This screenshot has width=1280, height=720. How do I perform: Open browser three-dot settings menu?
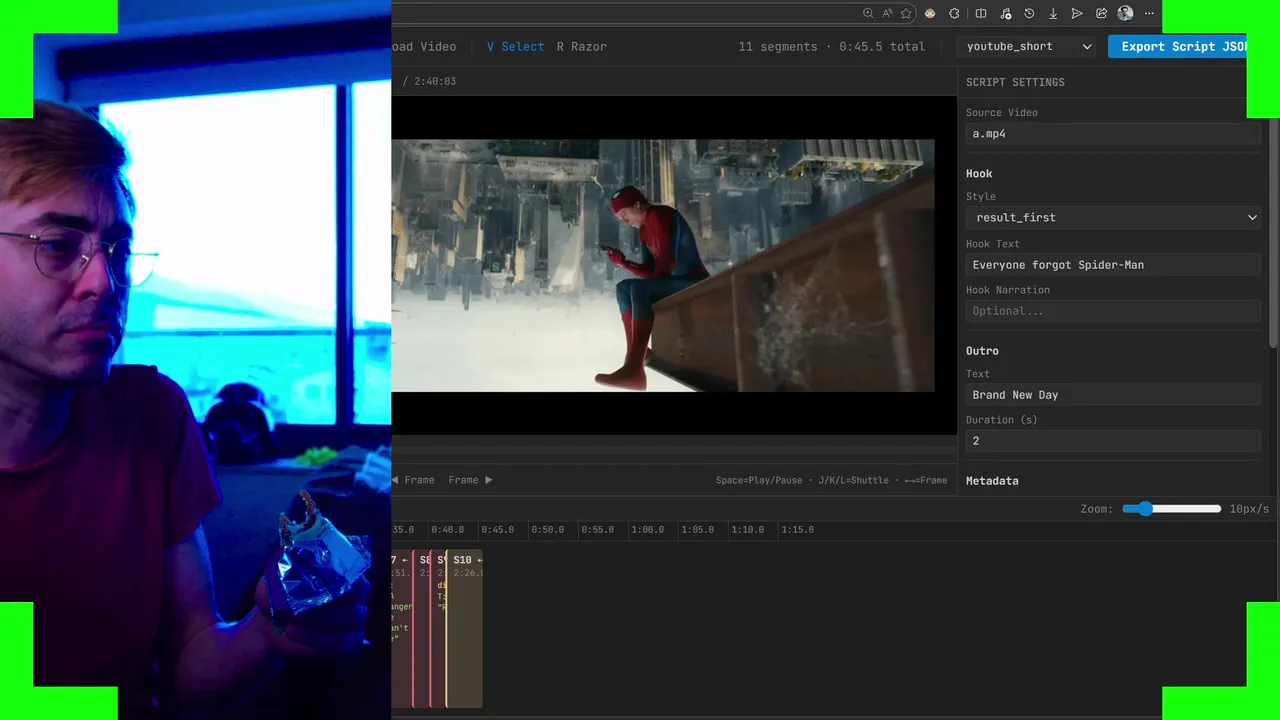pyautogui.click(x=1149, y=13)
